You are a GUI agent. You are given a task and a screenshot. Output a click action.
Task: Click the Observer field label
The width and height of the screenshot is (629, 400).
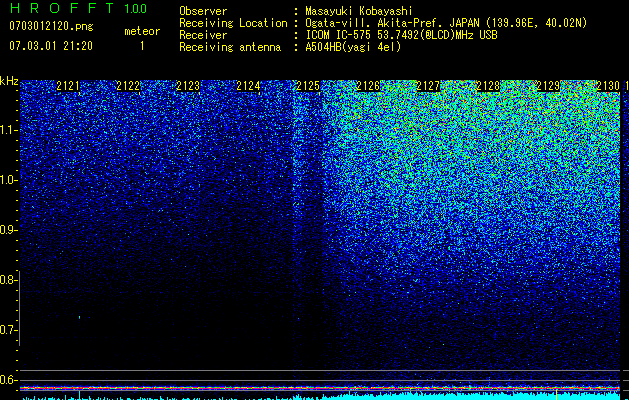(x=203, y=11)
